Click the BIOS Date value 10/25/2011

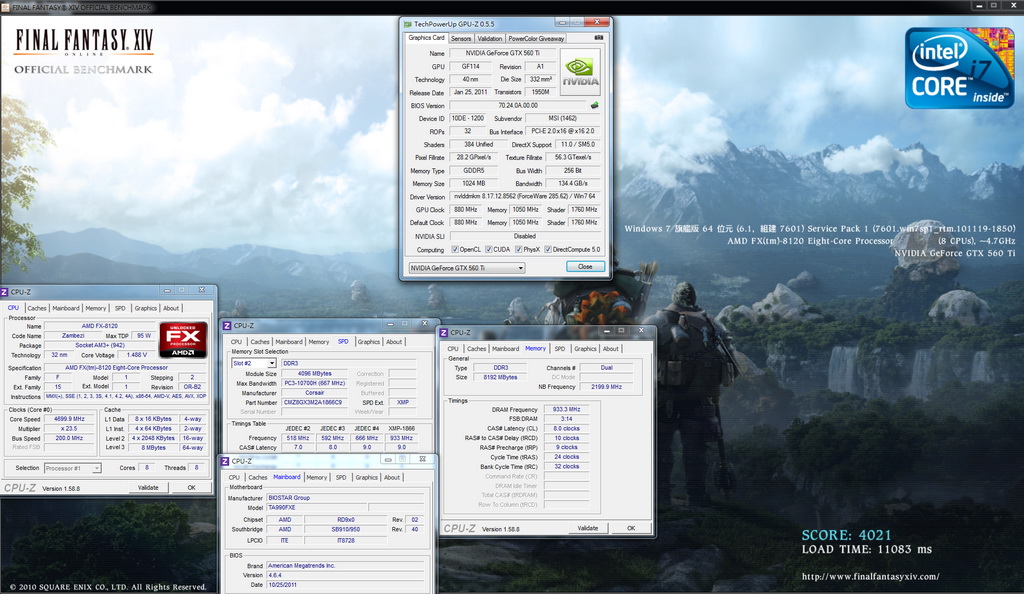coord(345,585)
